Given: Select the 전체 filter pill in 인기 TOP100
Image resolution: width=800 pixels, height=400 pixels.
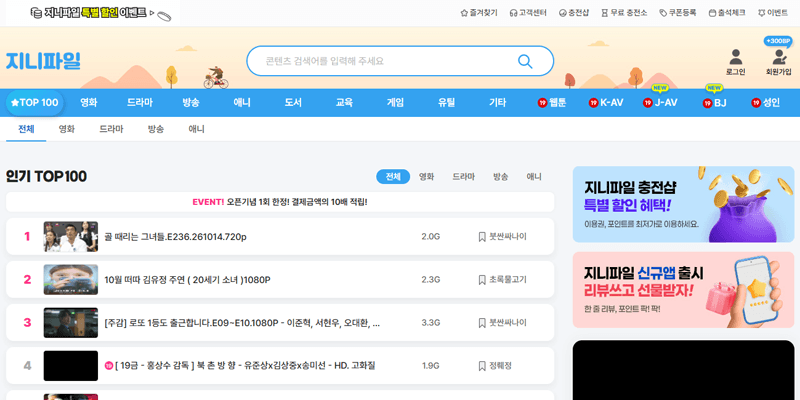Looking at the screenshot, I should click(393, 177).
